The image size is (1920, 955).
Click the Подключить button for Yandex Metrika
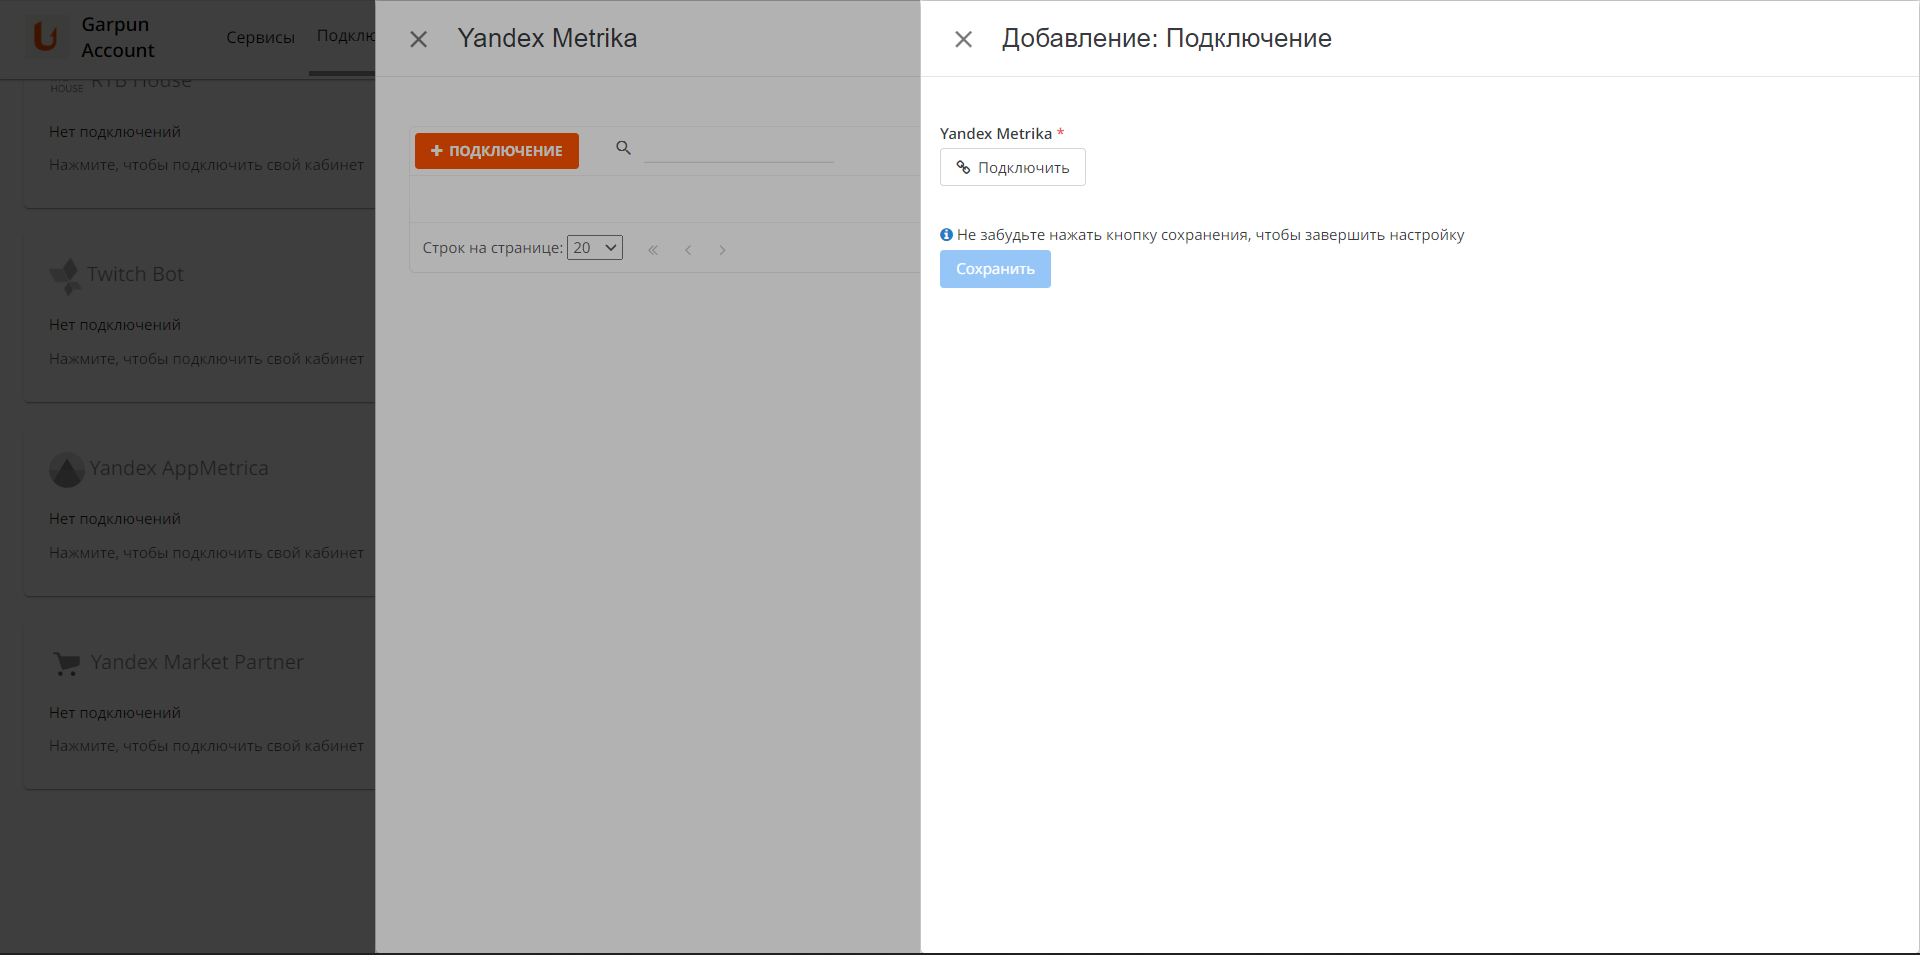(x=1012, y=167)
